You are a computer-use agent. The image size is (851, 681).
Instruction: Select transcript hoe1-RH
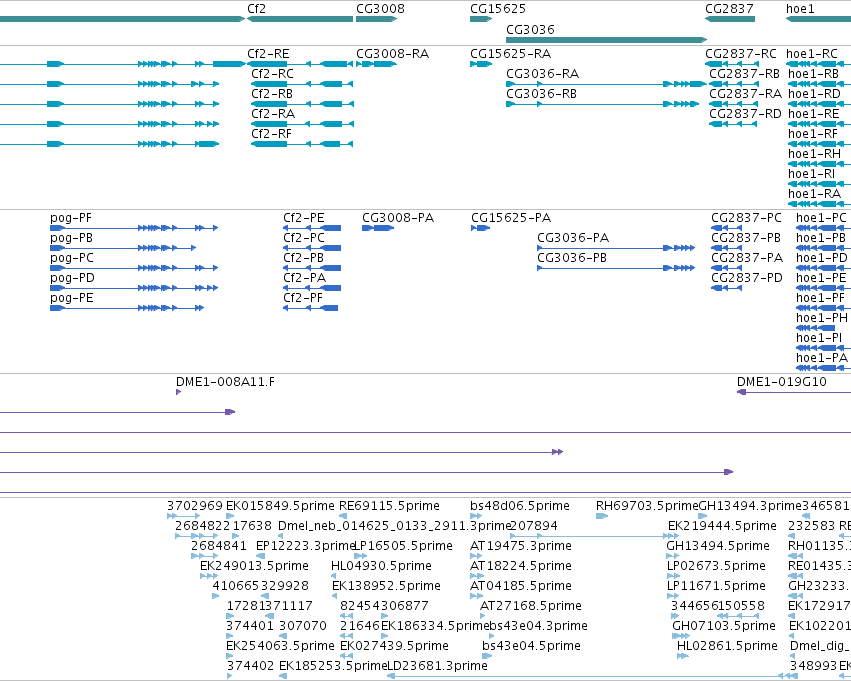820,164
